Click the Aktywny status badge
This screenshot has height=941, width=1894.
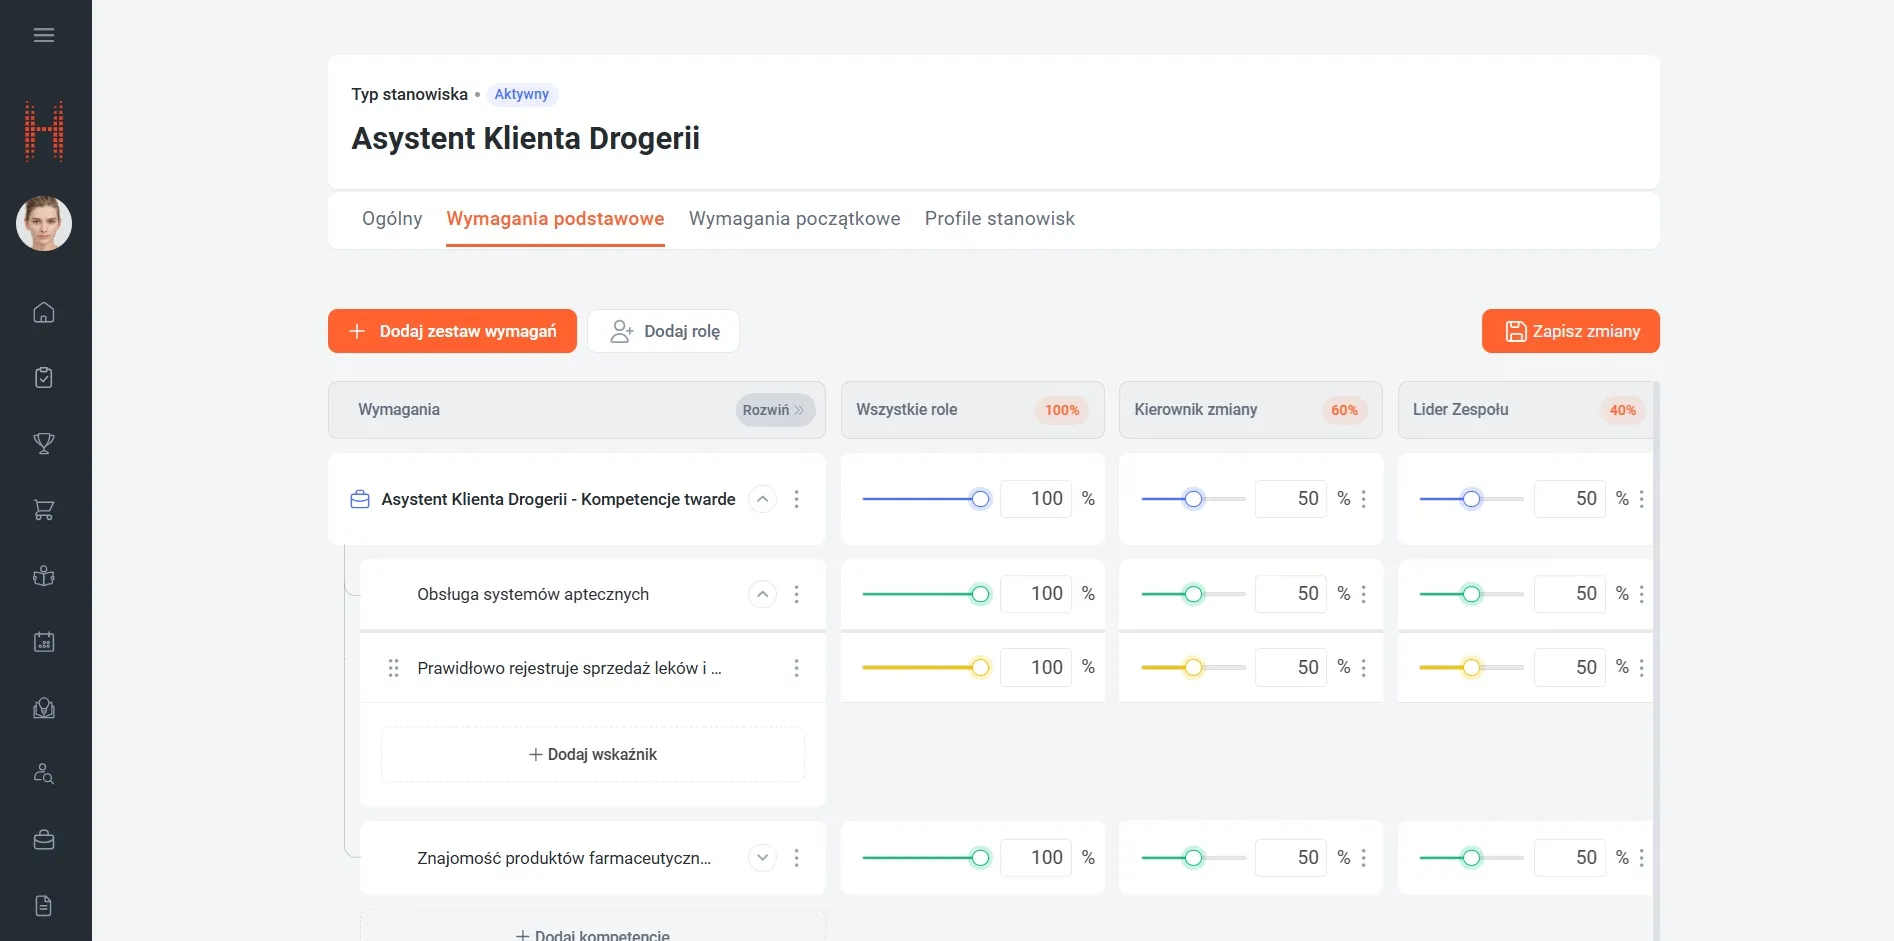point(522,94)
